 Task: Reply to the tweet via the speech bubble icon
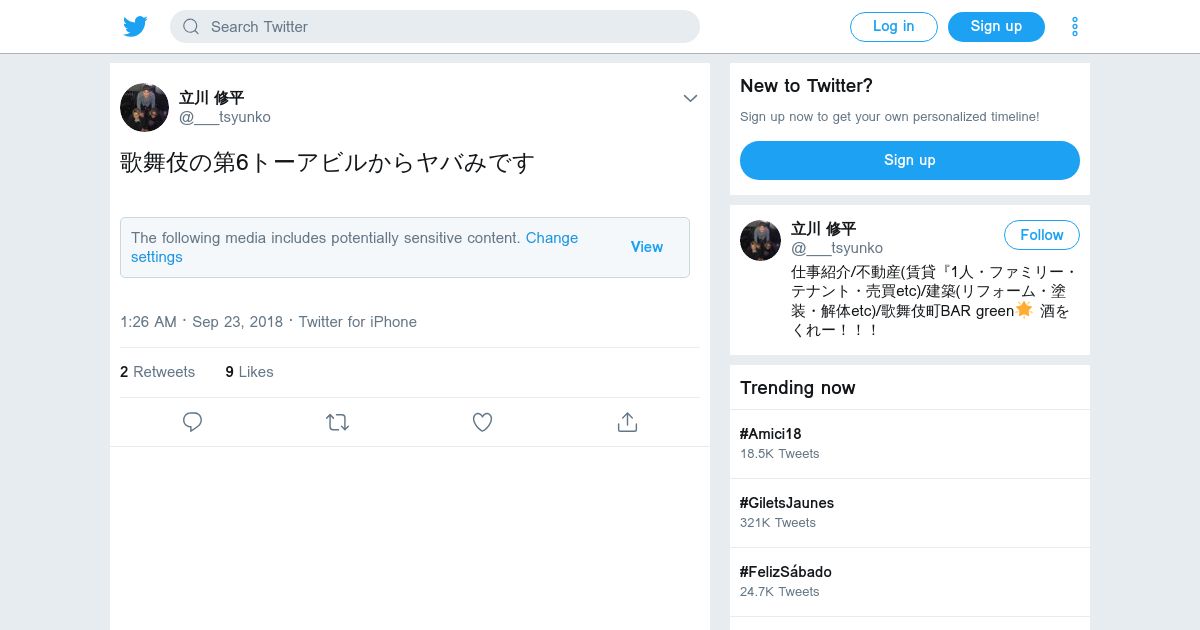(x=193, y=422)
